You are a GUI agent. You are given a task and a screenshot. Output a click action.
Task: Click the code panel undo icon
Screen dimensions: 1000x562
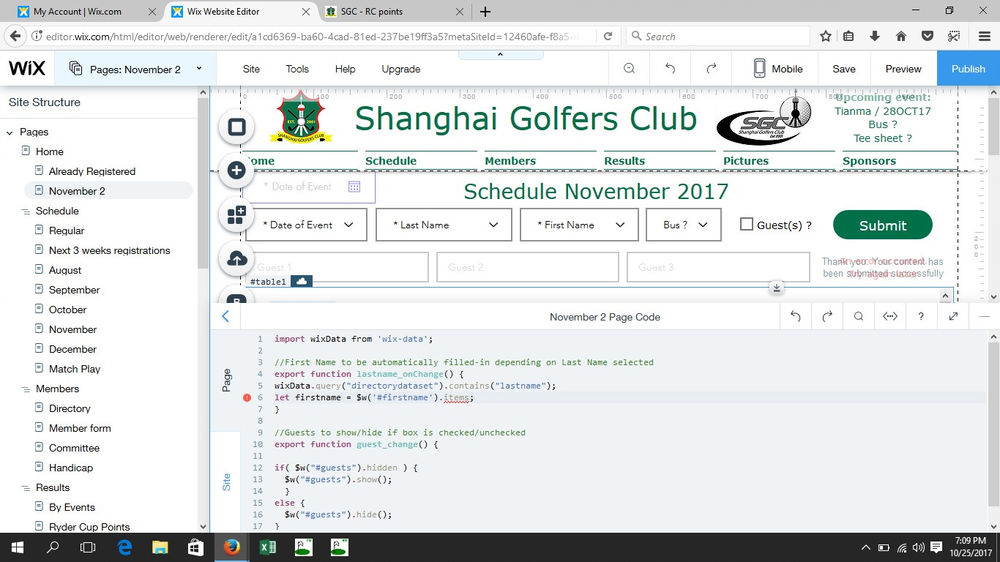pyautogui.click(x=795, y=316)
